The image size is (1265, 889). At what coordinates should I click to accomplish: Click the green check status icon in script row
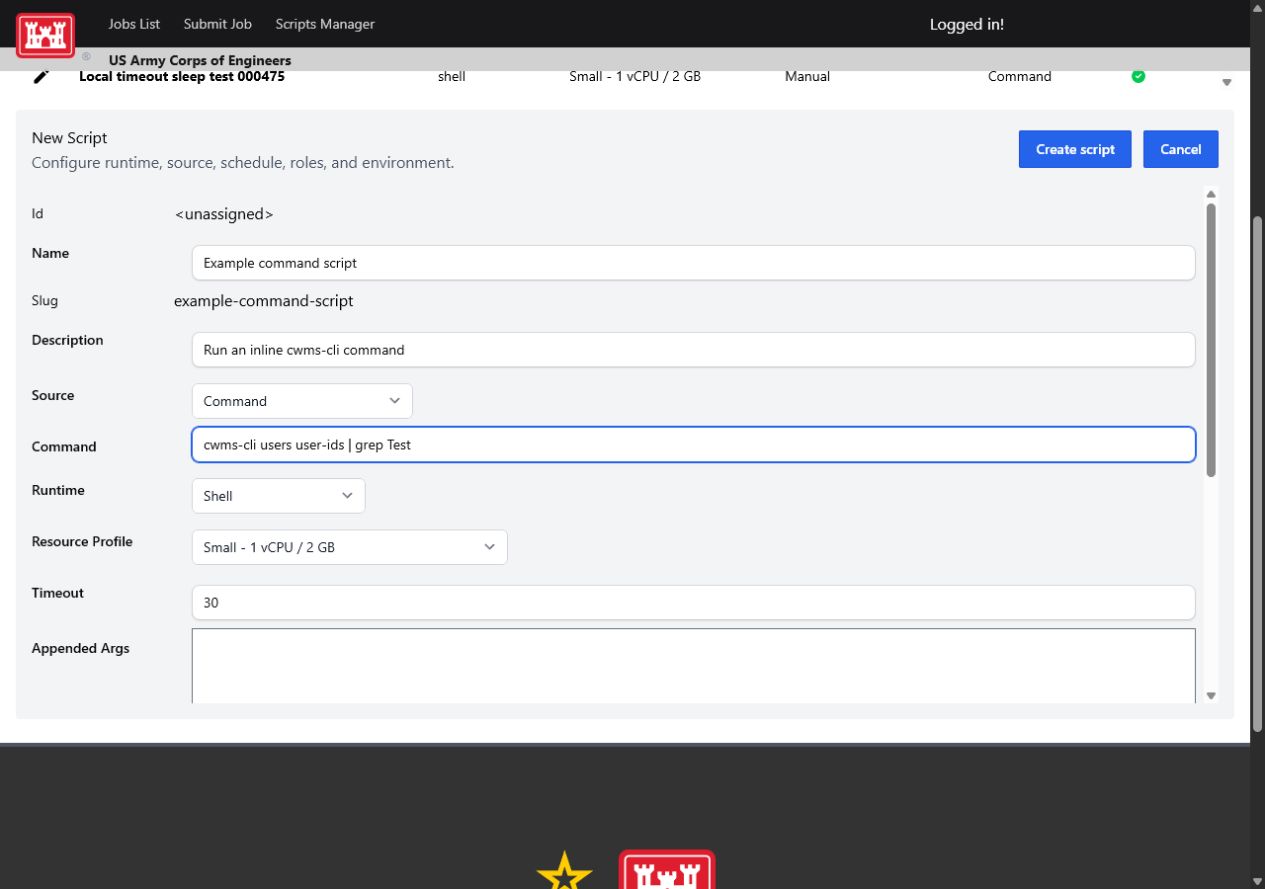[1138, 76]
